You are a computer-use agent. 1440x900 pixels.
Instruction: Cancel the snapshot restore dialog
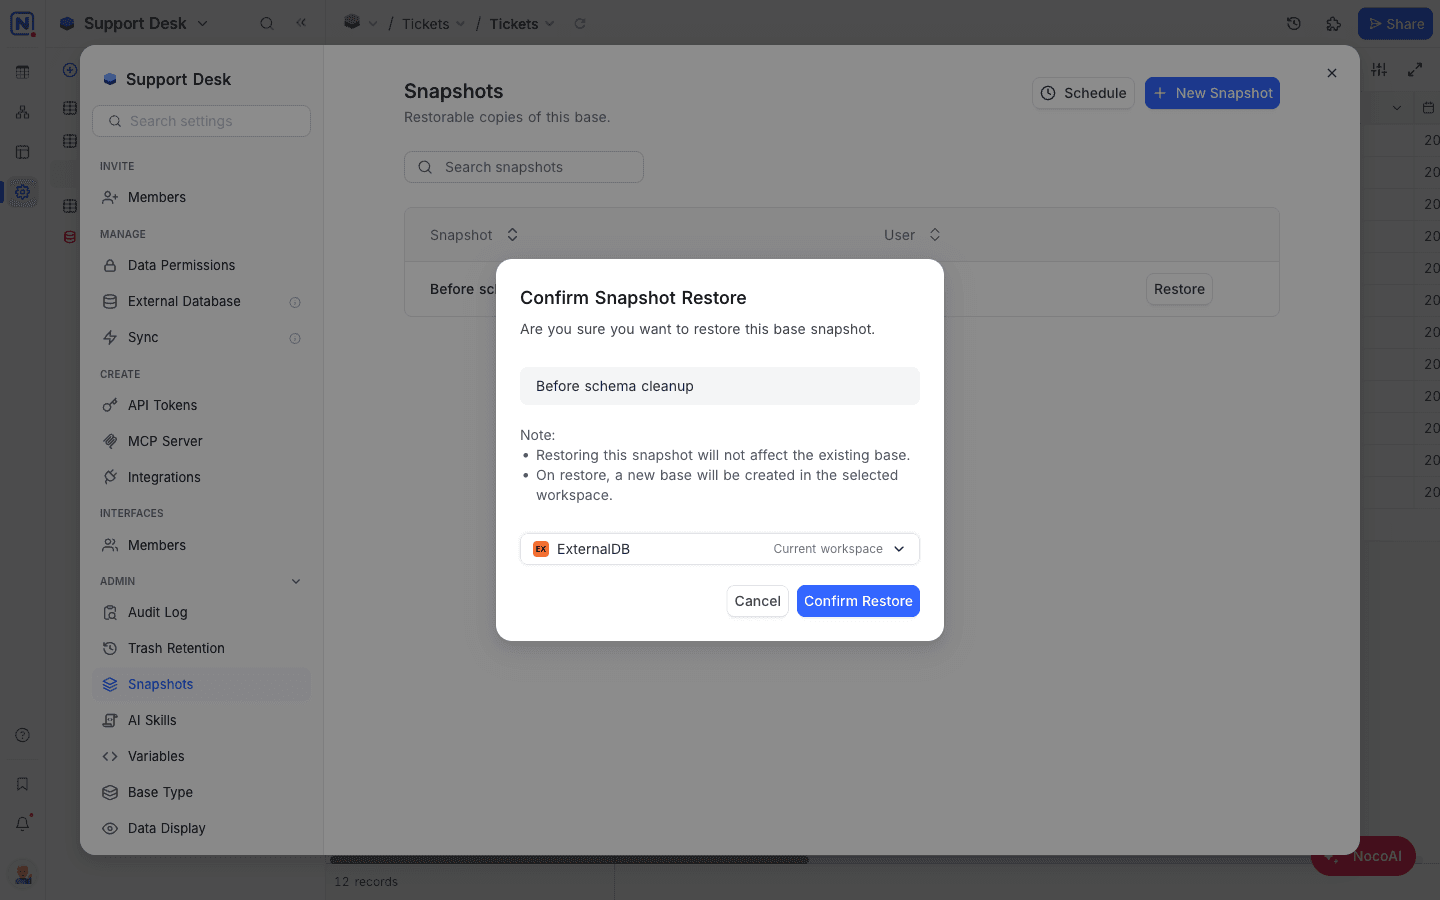(757, 601)
